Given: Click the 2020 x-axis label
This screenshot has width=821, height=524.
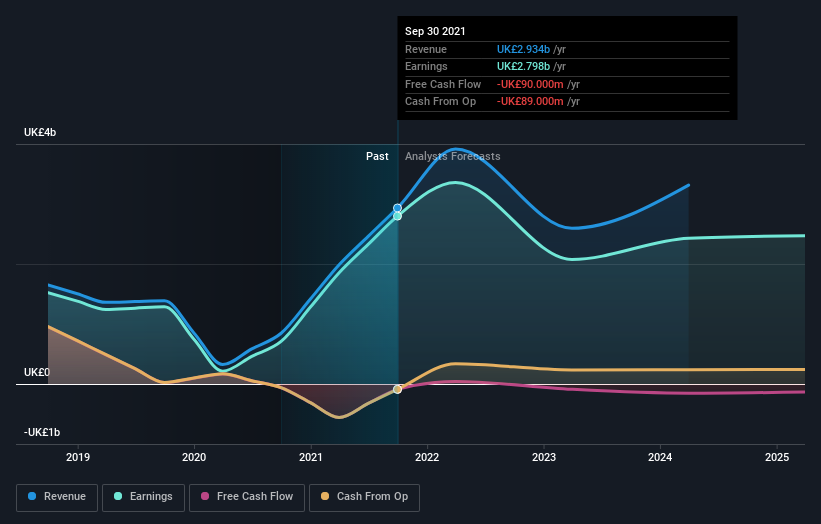Looking at the screenshot, I should (x=194, y=457).
